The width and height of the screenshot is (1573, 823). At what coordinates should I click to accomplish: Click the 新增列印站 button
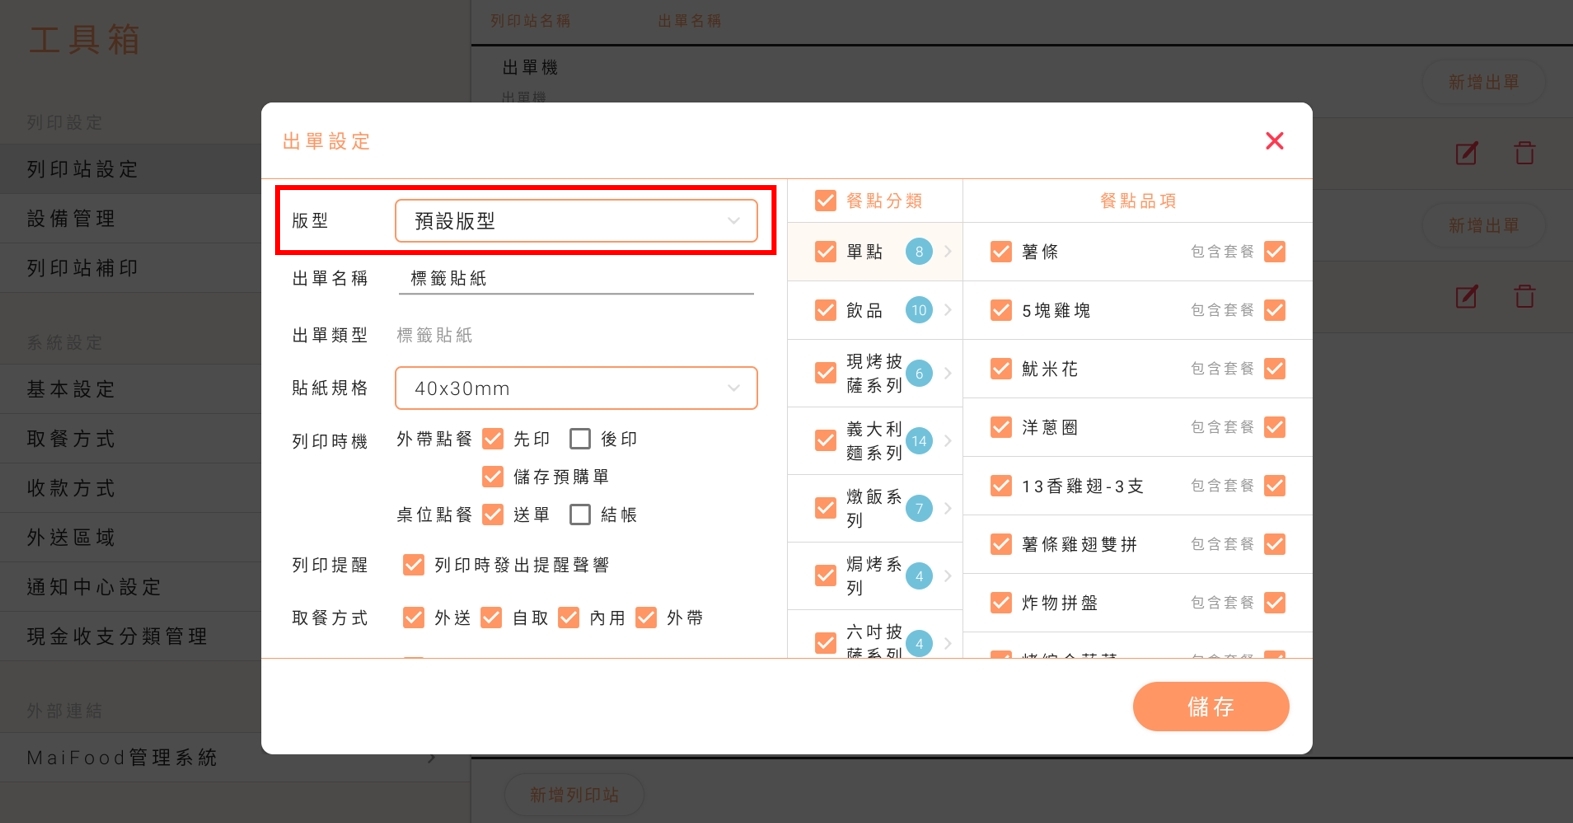[x=574, y=795]
